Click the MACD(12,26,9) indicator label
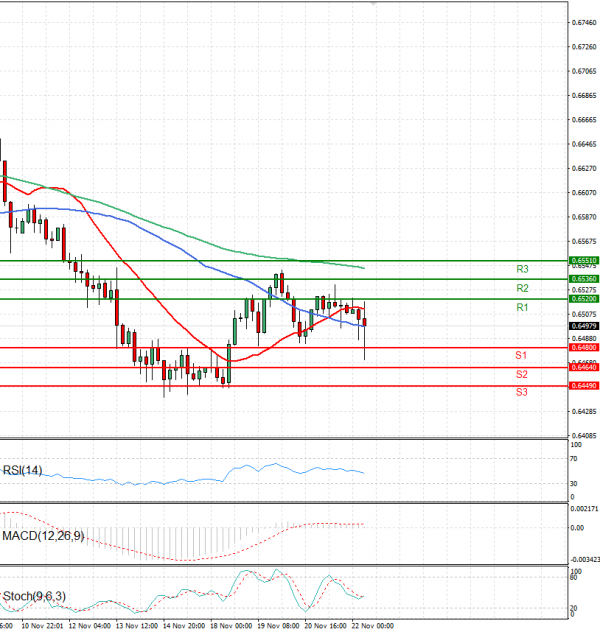The image size is (600, 632). tap(43, 536)
